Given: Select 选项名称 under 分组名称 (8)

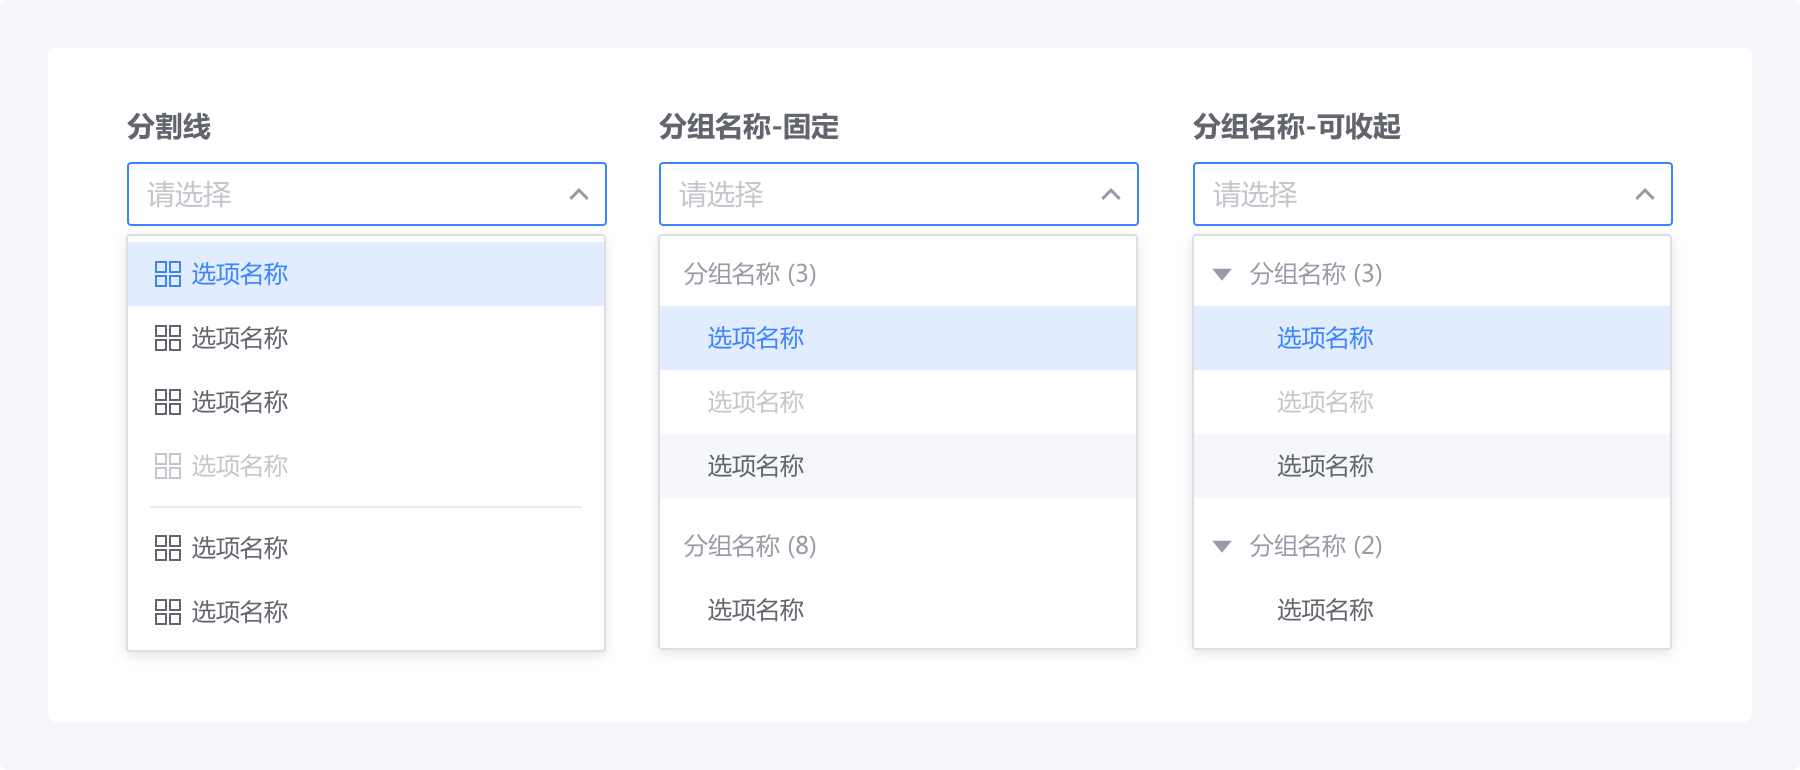Looking at the screenshot, I should 898,610.
